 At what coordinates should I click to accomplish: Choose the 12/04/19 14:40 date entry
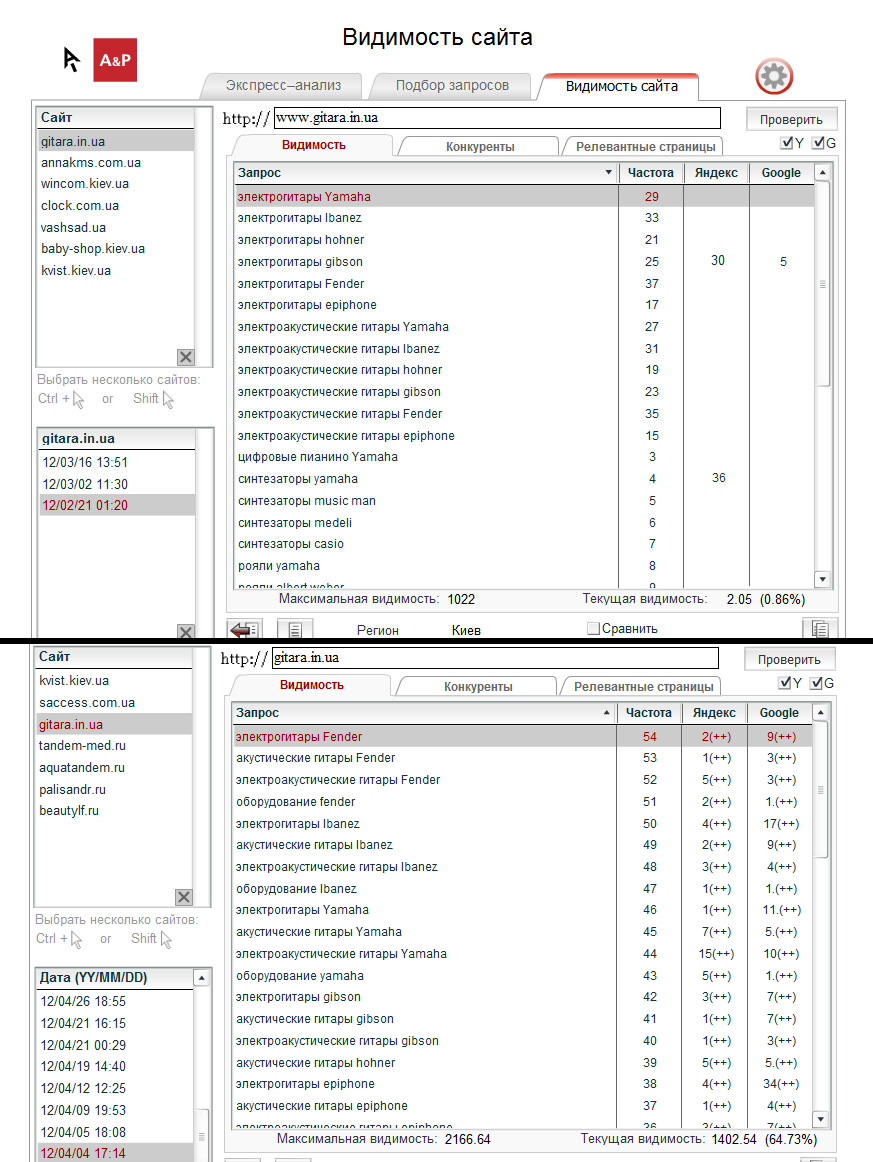click(115, 1066)
